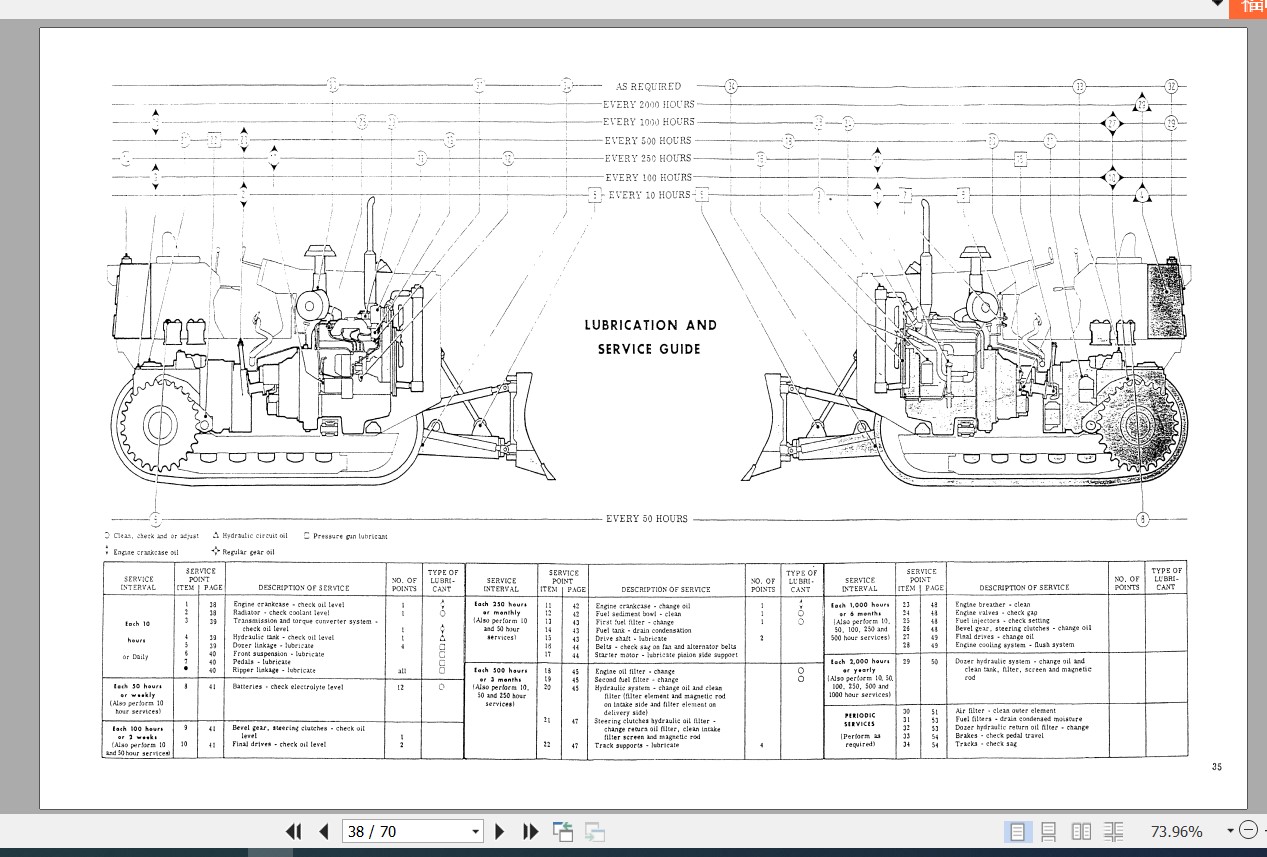Jump to the first page
This screenshot has height=857, width=1267.
click(x=293, y=831)
